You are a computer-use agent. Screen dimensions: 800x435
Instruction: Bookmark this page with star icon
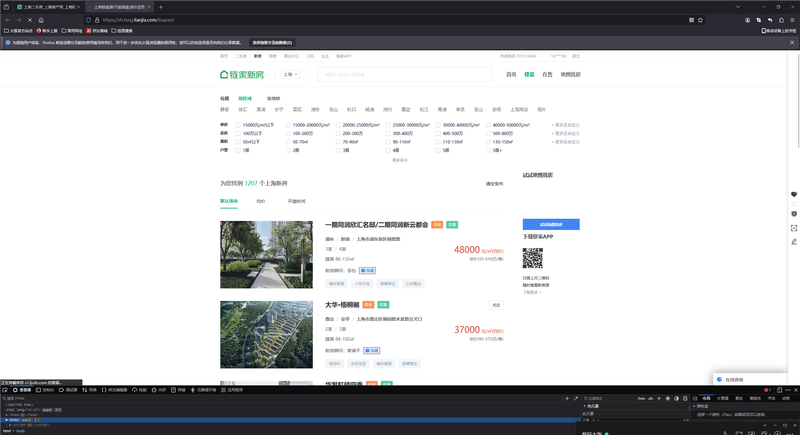pyautogui.click(x=701, y=20)
